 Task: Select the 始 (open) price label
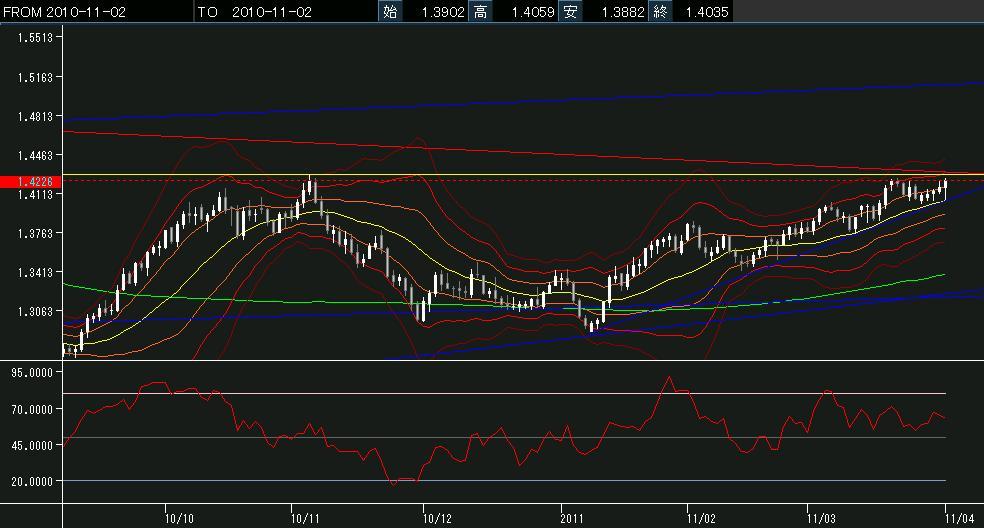click(389, 12)
